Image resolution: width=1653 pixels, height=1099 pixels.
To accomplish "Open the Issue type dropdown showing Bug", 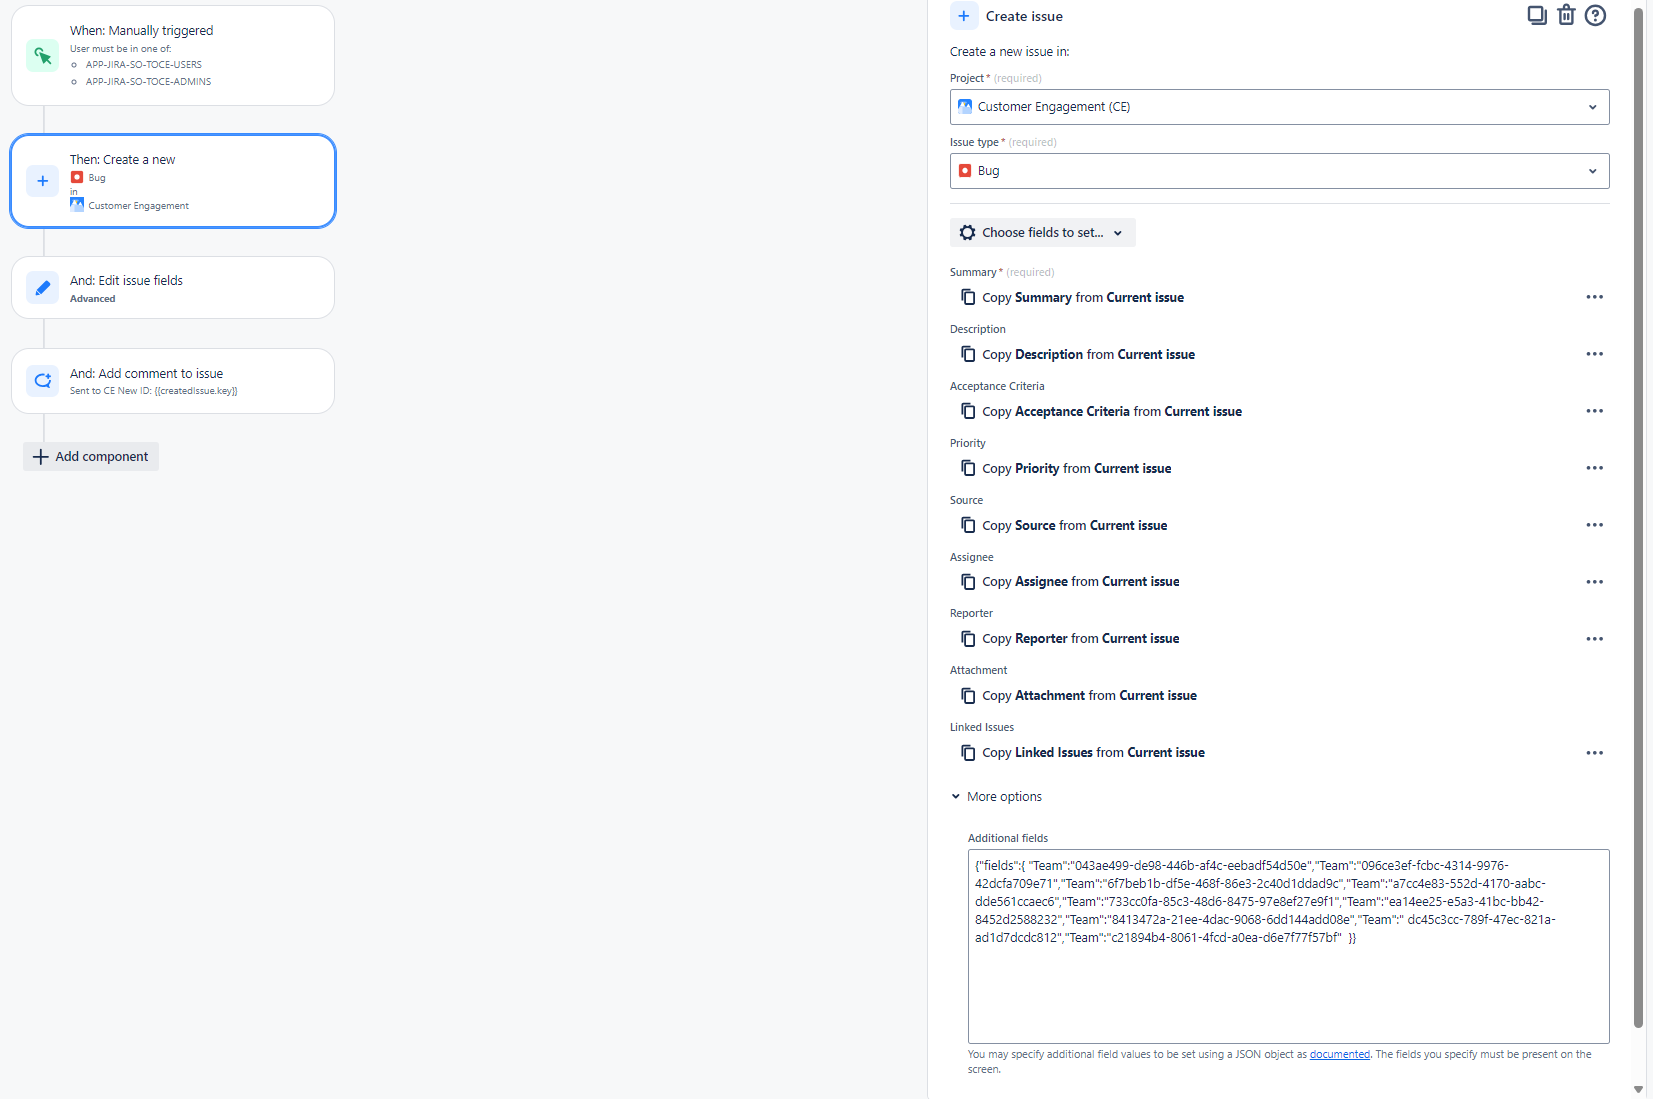I will coord(1279,171).
